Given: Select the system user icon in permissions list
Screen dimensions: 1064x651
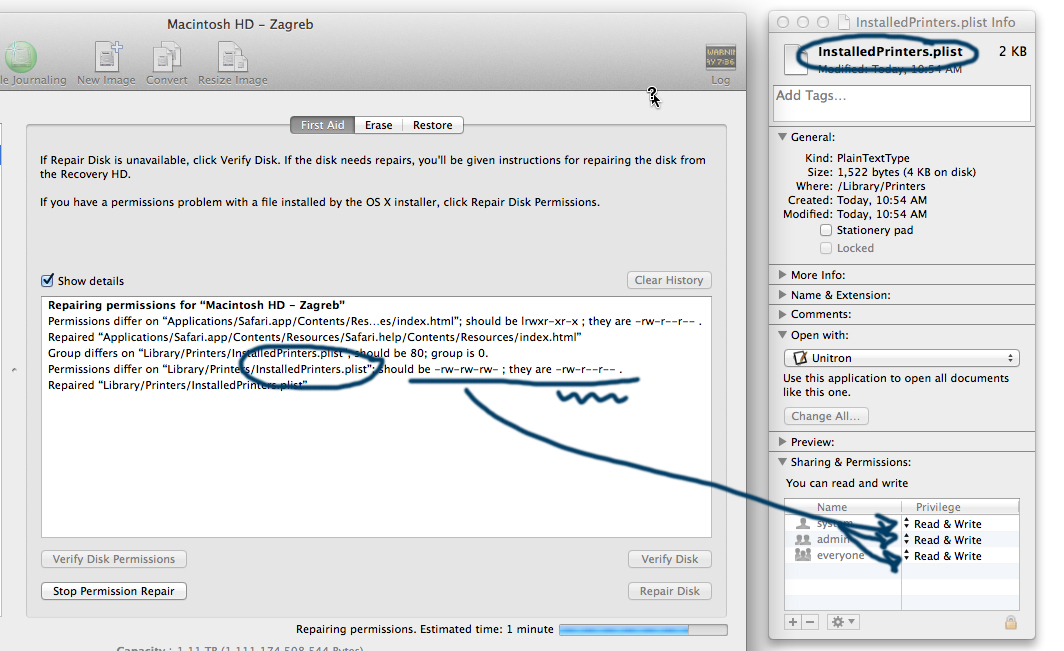Looking at the screenshot, I should [803, 523].
